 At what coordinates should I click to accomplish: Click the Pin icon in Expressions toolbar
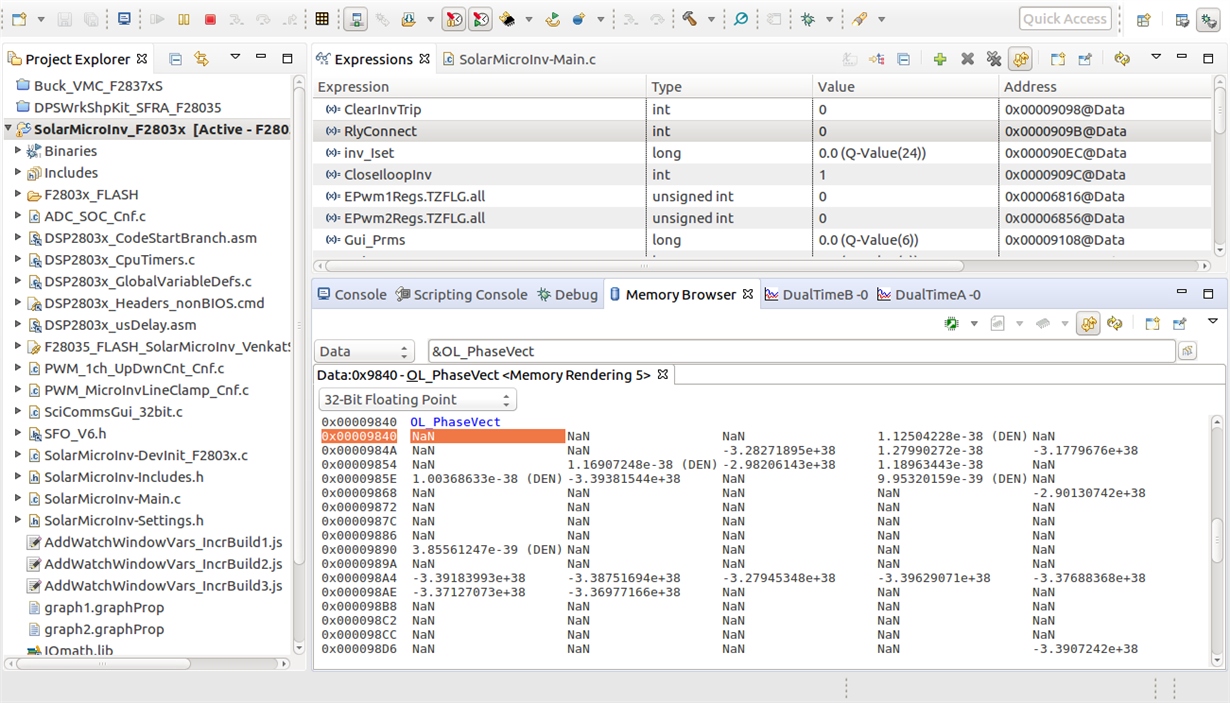tap(1085, 59)
